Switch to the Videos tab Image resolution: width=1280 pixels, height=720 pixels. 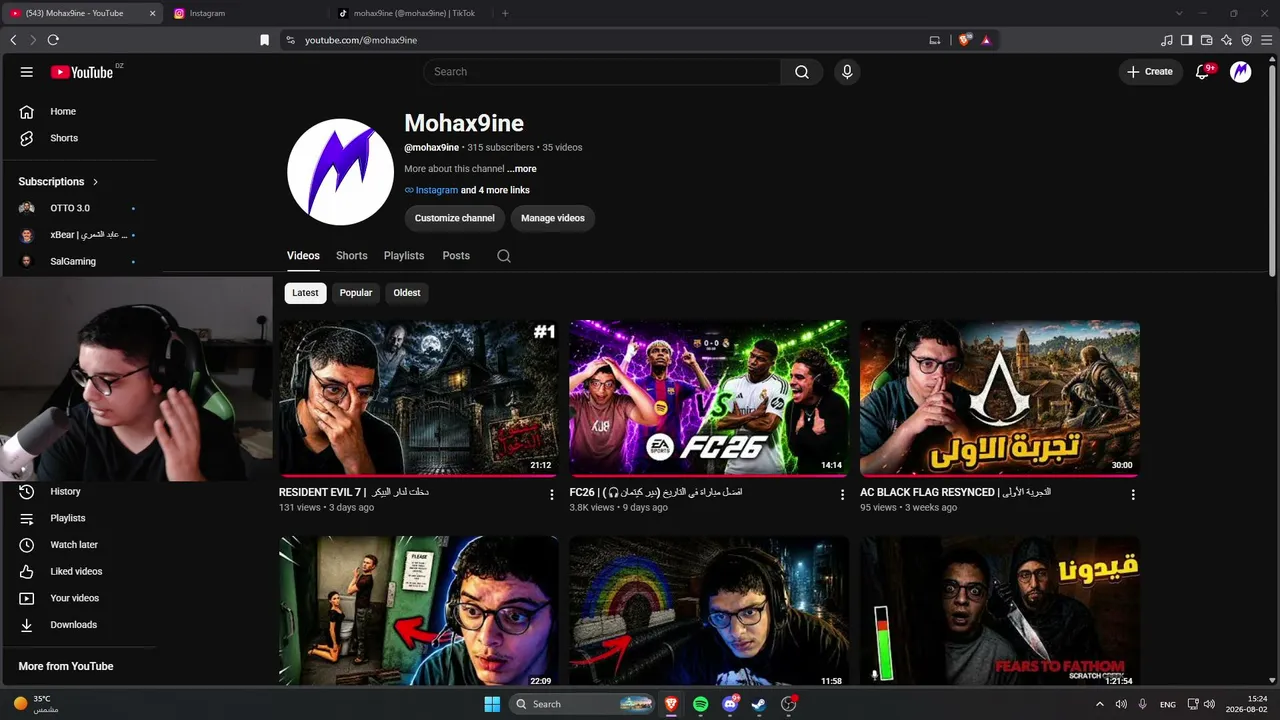pyautogui.click(x=303, y=256)
